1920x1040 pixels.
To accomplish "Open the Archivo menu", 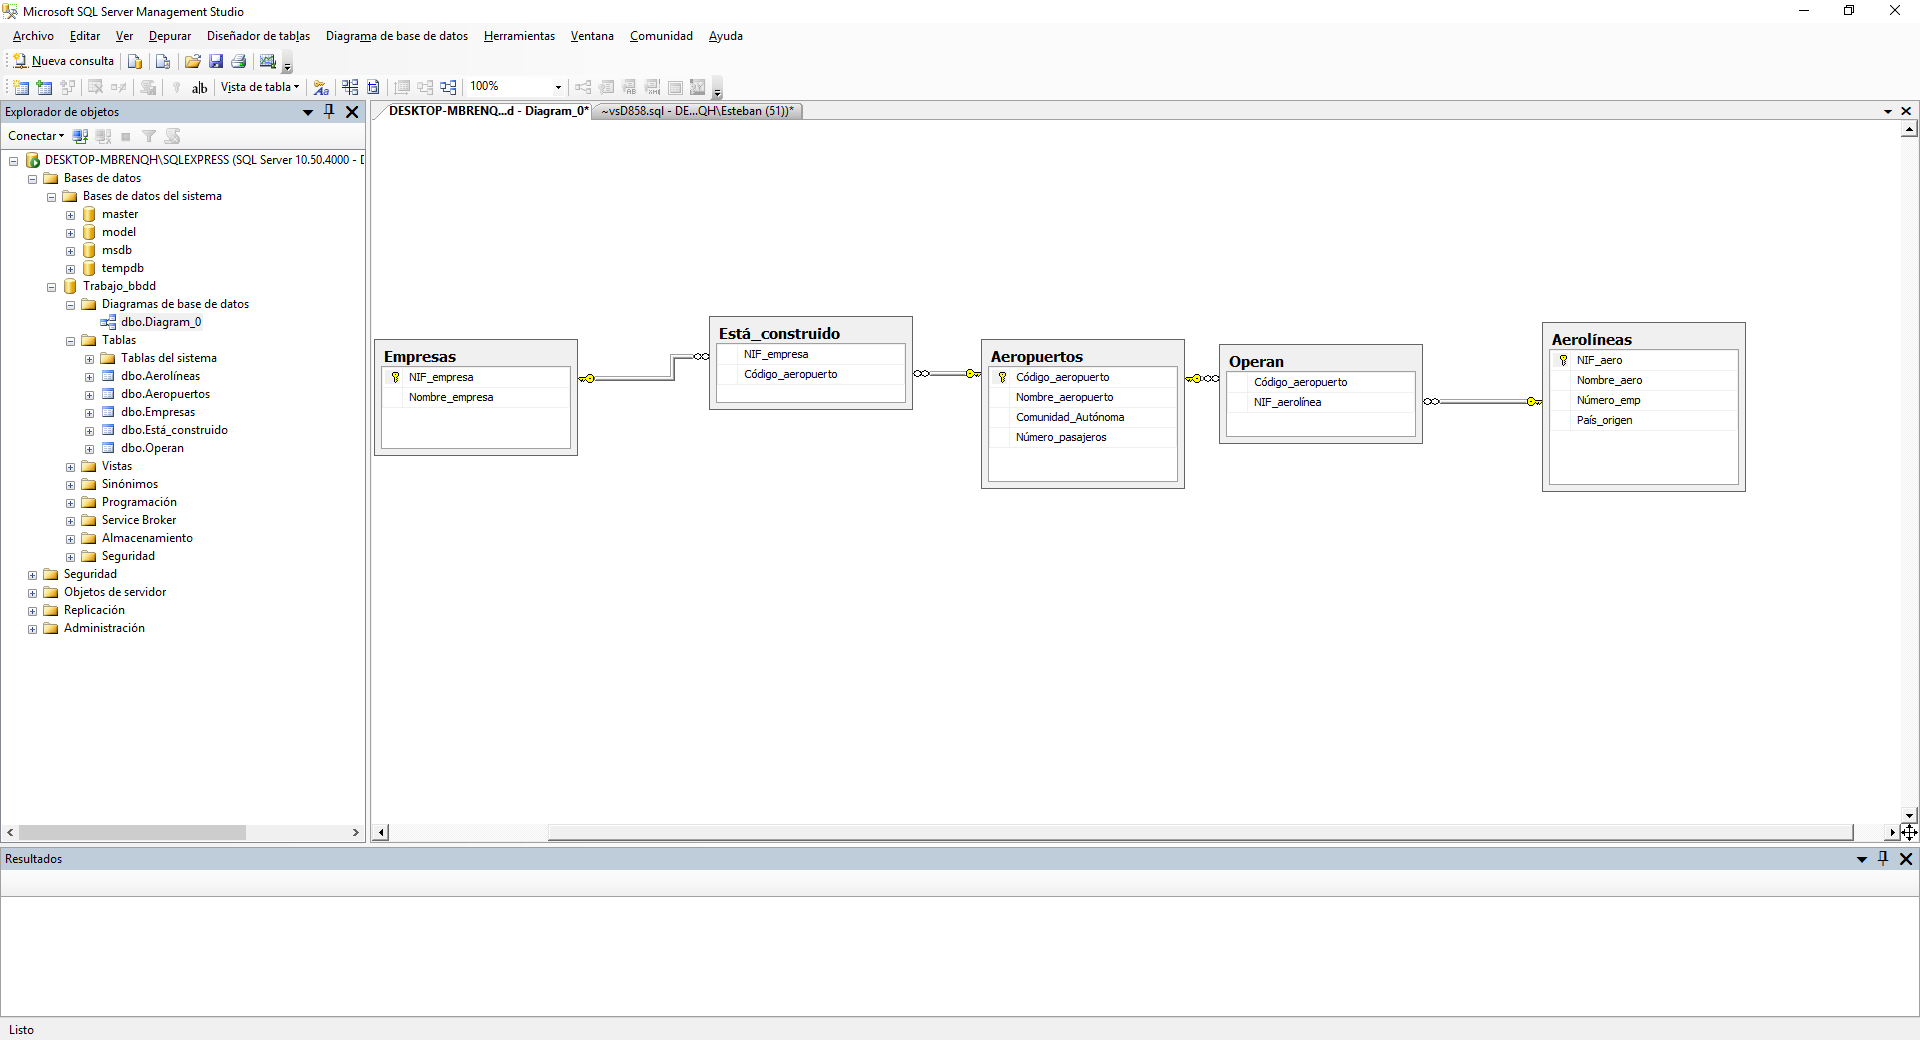I will click(x=33, y=36).
